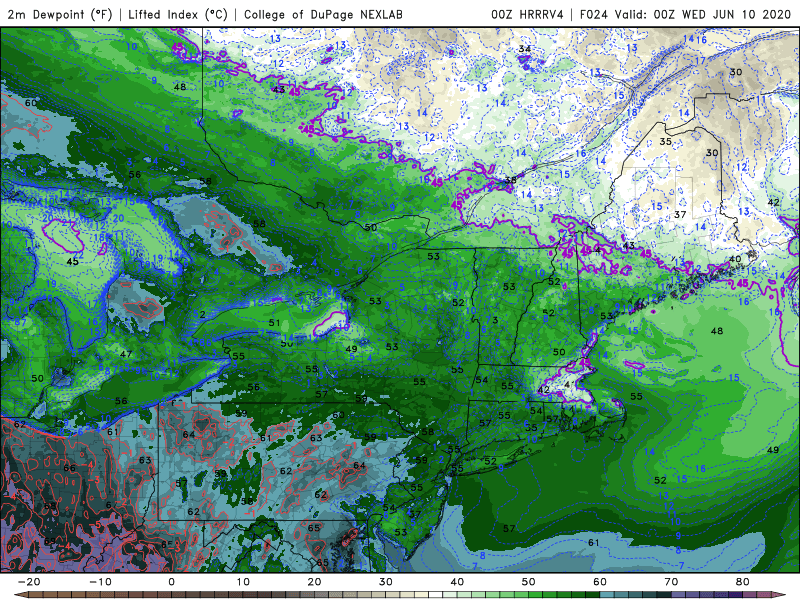
Task: Click the black "69" dewpoint value on the map
Action: pyautogui.click(x=50, y=541)
